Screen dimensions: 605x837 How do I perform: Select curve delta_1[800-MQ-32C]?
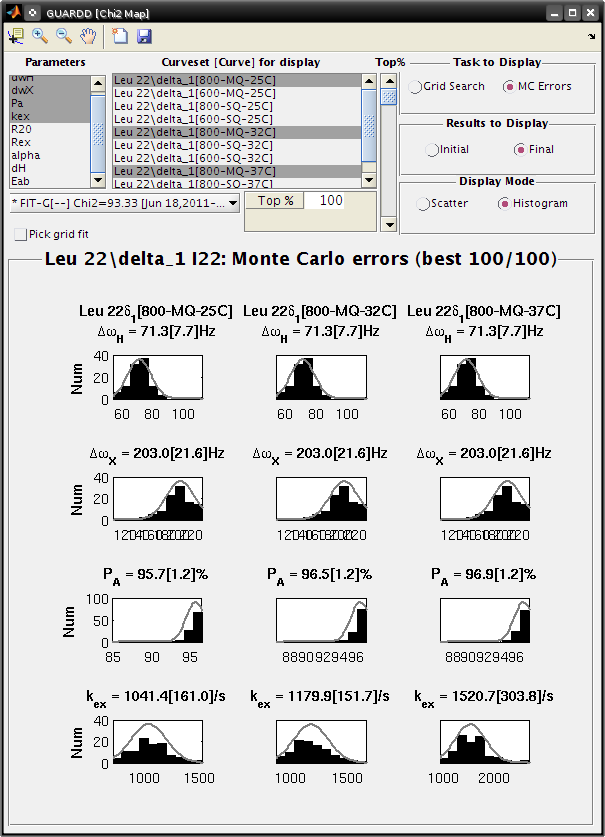tap(237, 132)
